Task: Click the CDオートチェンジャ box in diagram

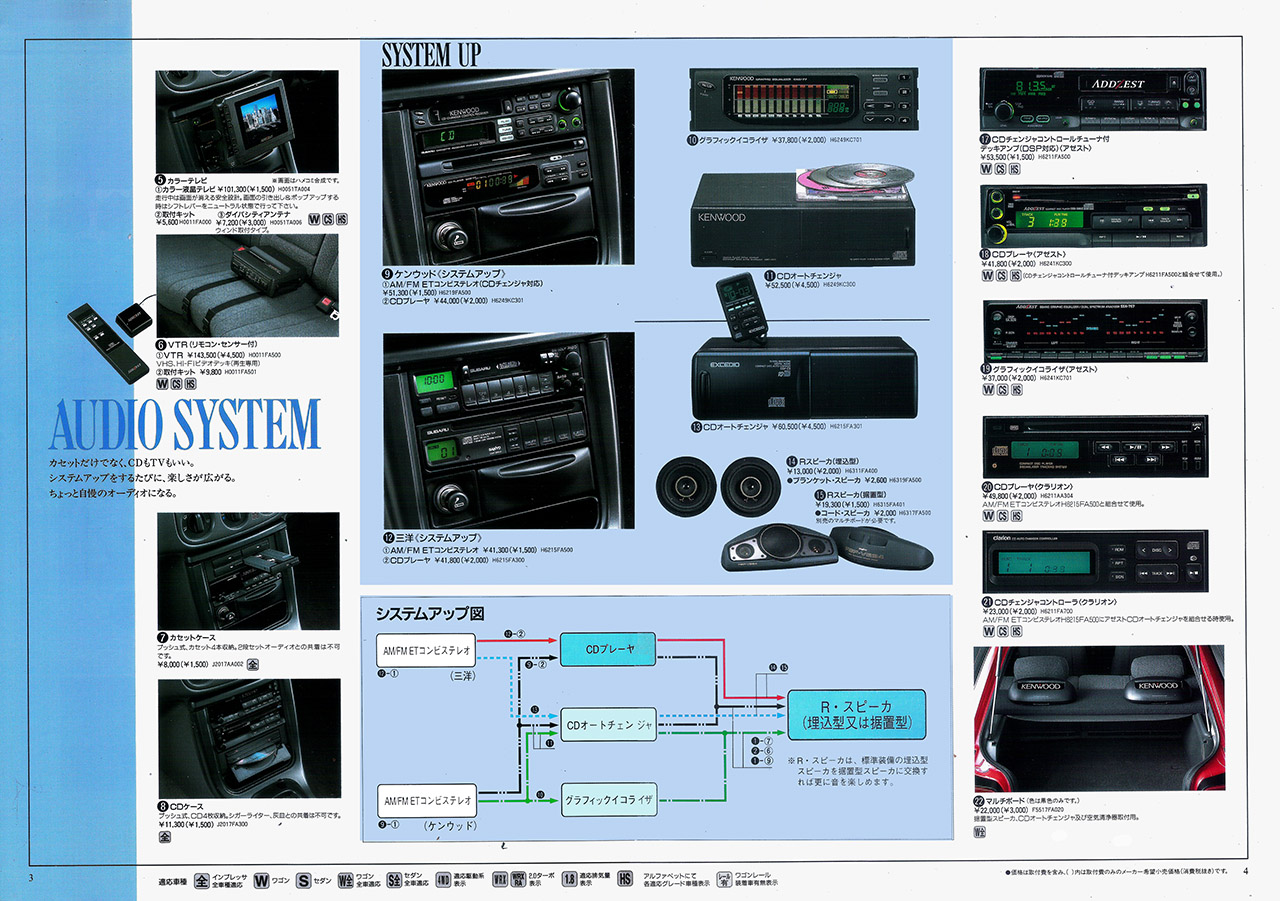Action: click(608, 725)
